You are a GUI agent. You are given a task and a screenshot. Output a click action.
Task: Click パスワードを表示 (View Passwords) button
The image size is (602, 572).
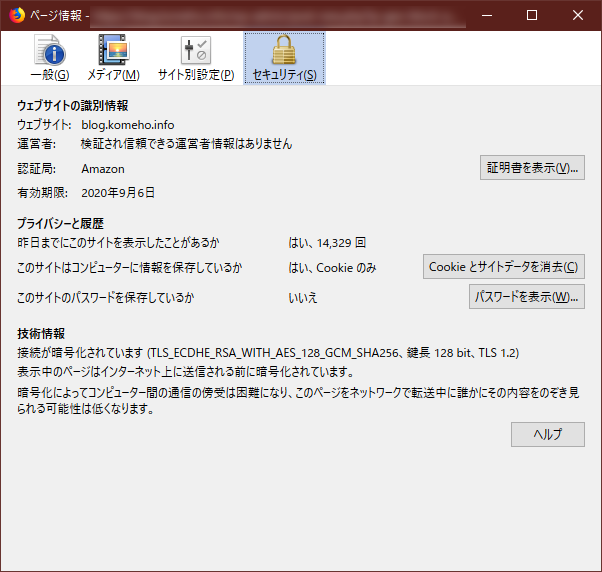click(527, 296)
